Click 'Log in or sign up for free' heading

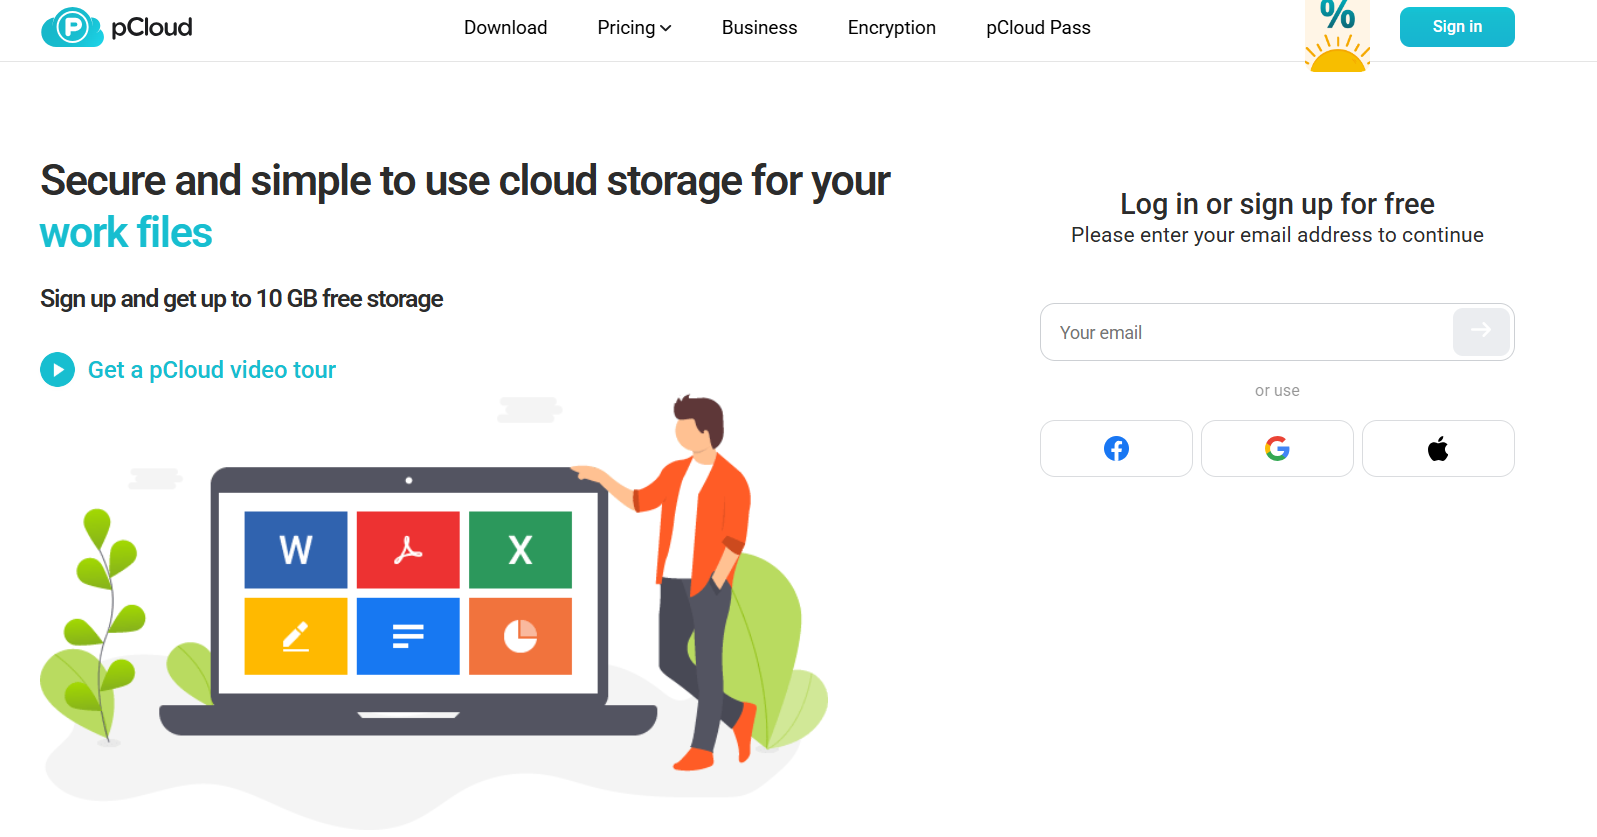point(1277,204)
